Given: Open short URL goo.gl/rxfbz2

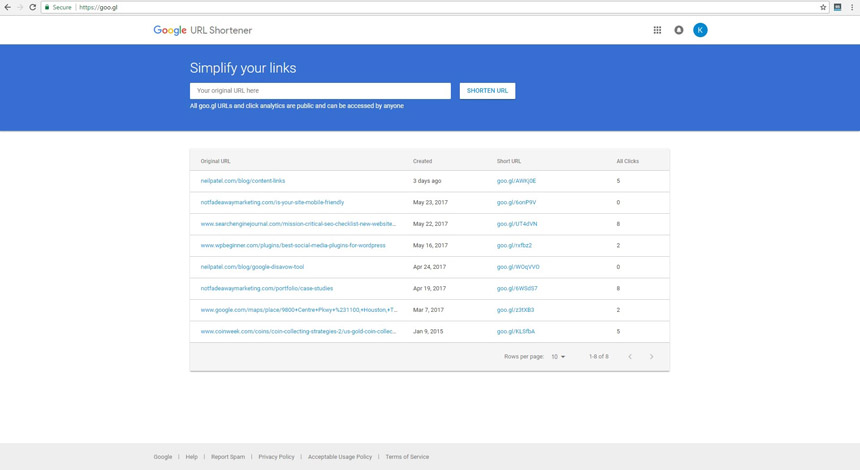Looking at the screenshot, I should [514, 246].
